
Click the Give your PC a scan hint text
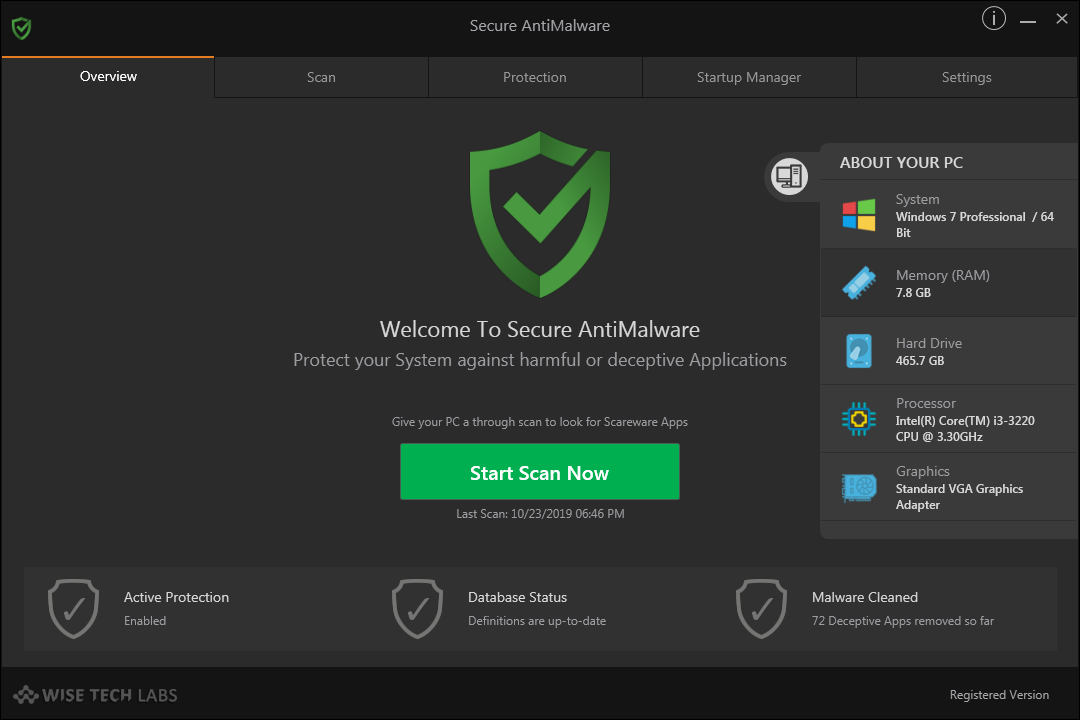point(540,422)
